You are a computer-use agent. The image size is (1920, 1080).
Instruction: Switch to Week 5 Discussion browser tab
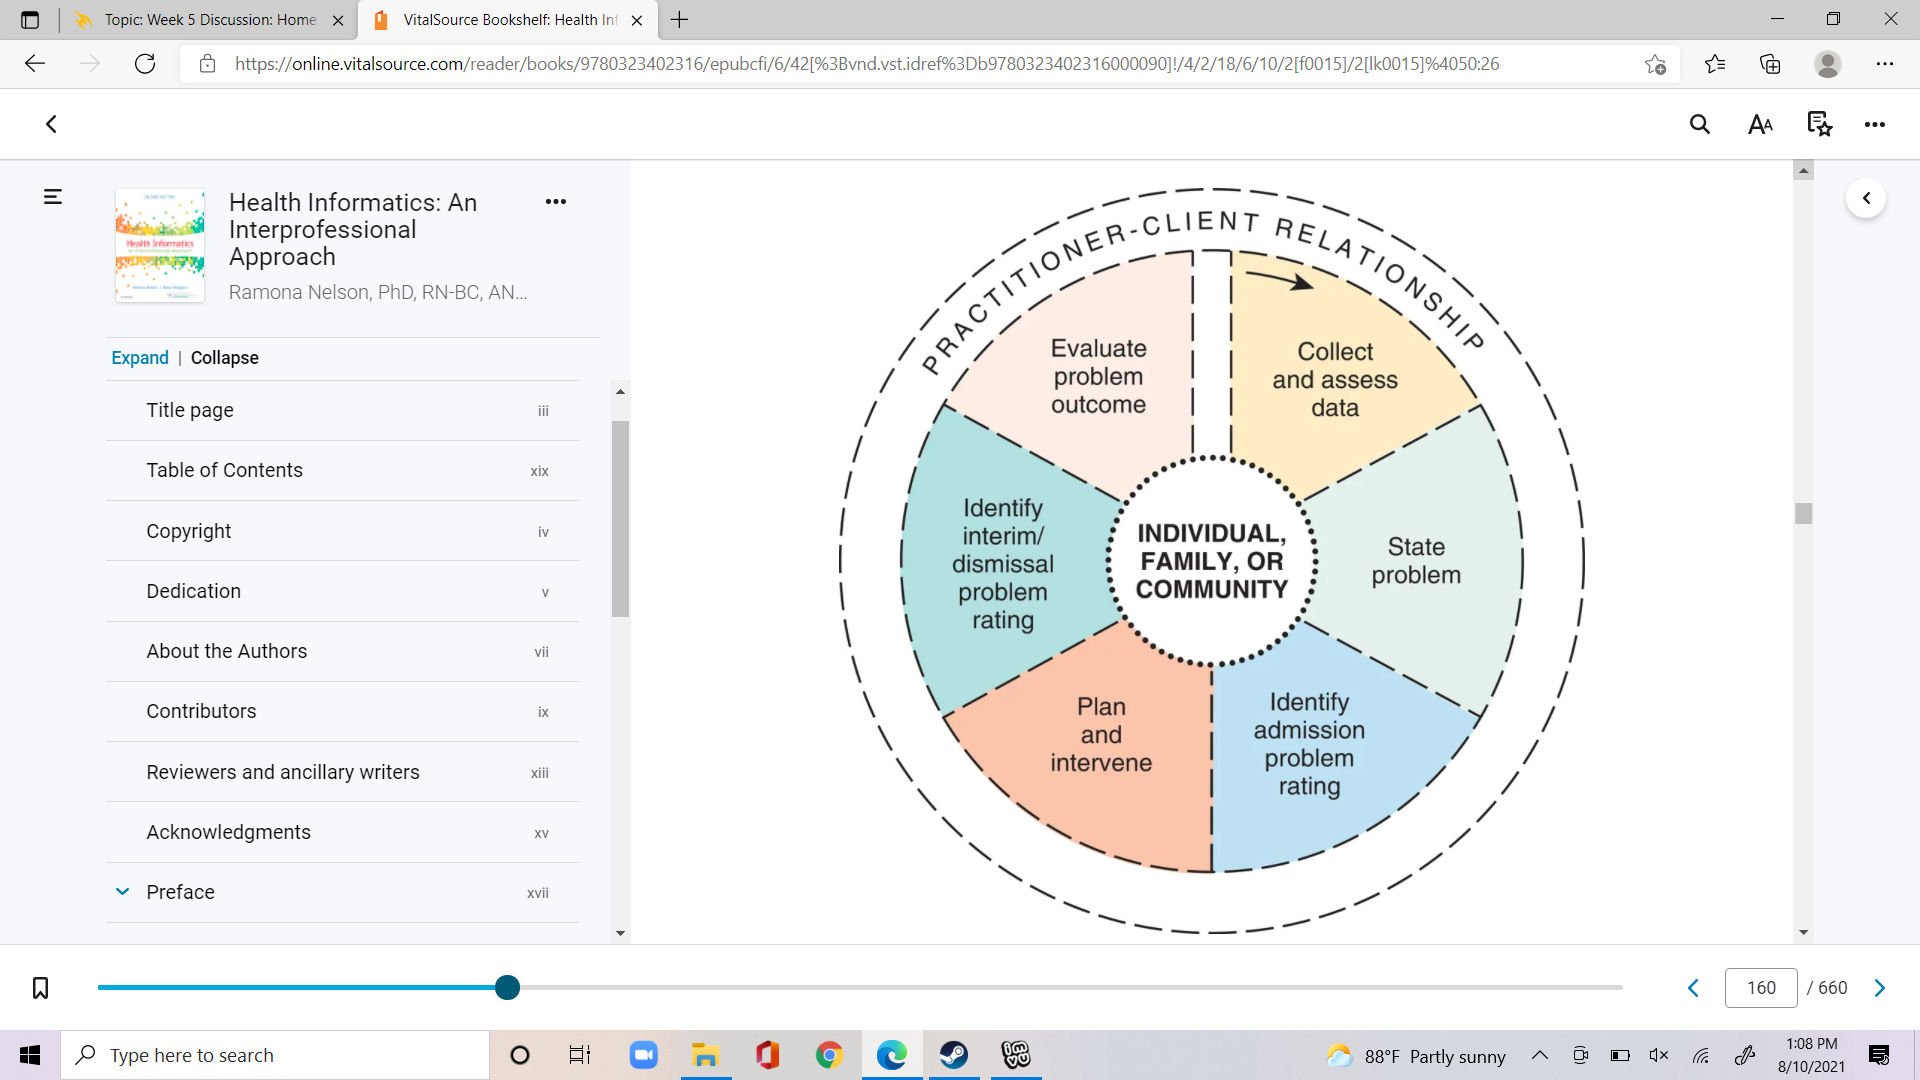210,20
